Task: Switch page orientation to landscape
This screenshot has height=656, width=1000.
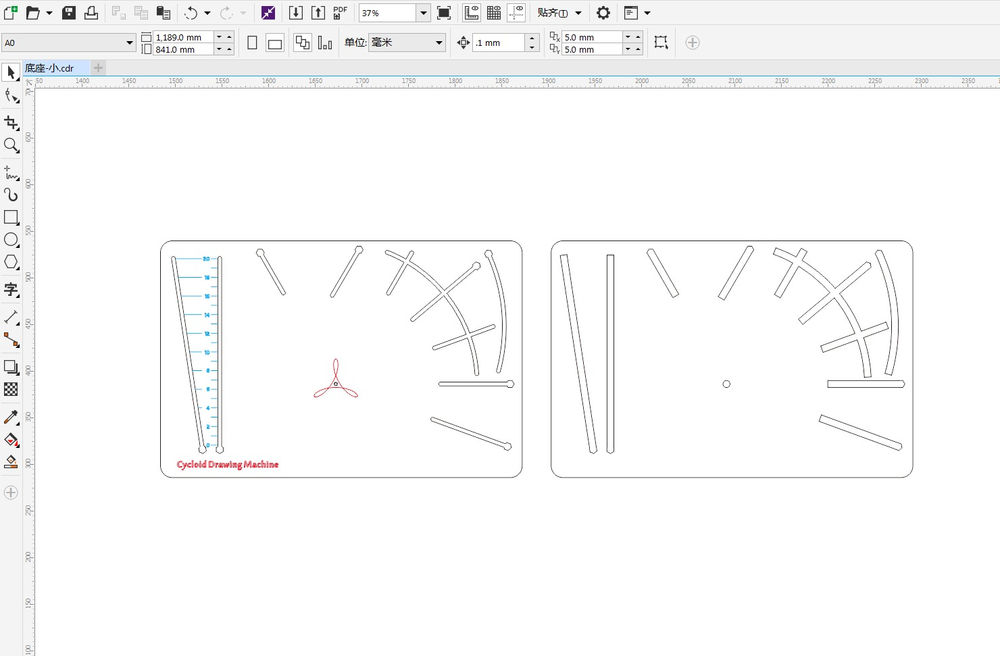Action: pos(276,43)
